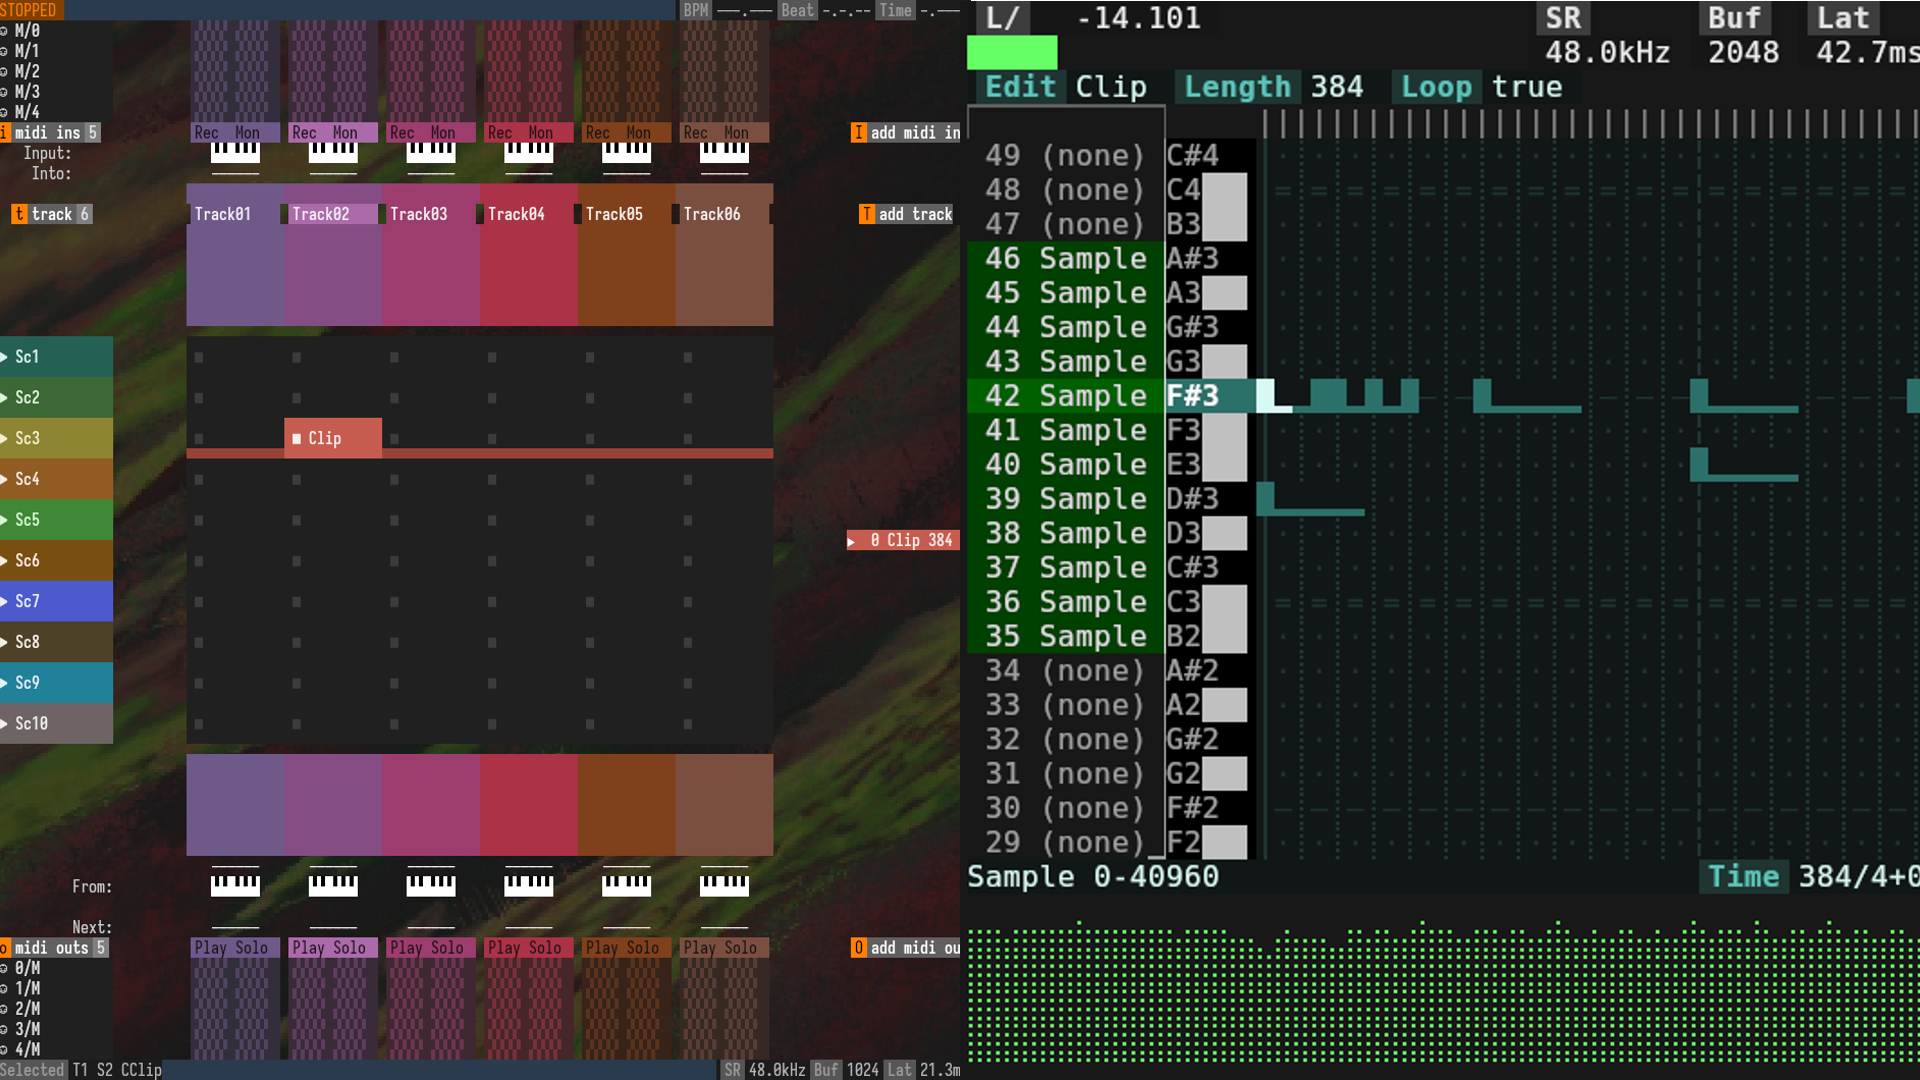Click the stop square on the Clip cell
This screenshot has height=1080, width=1920.
[x=297, y=439]
